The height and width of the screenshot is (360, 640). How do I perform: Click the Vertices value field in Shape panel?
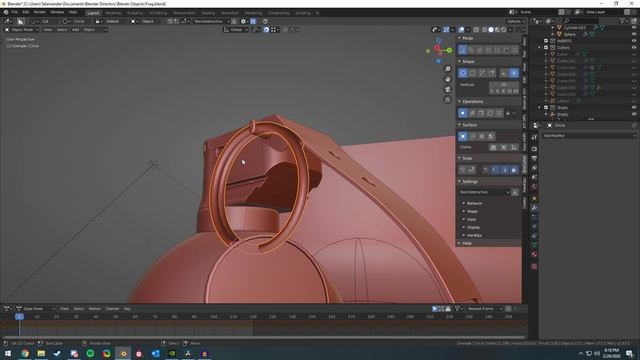tap(504, 84)
